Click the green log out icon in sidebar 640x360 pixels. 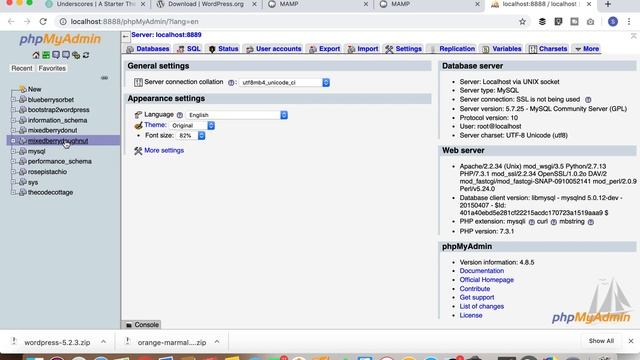click(46, 55)
